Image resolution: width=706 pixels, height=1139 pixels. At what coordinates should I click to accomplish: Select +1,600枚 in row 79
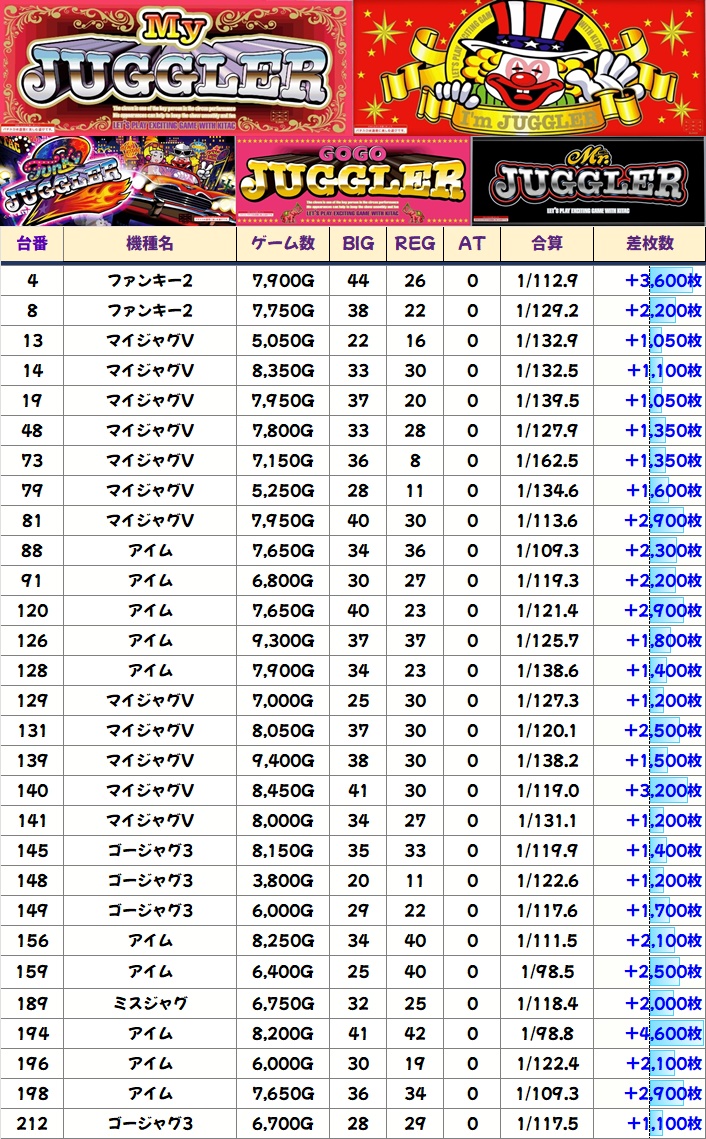[x=664, y=490]
